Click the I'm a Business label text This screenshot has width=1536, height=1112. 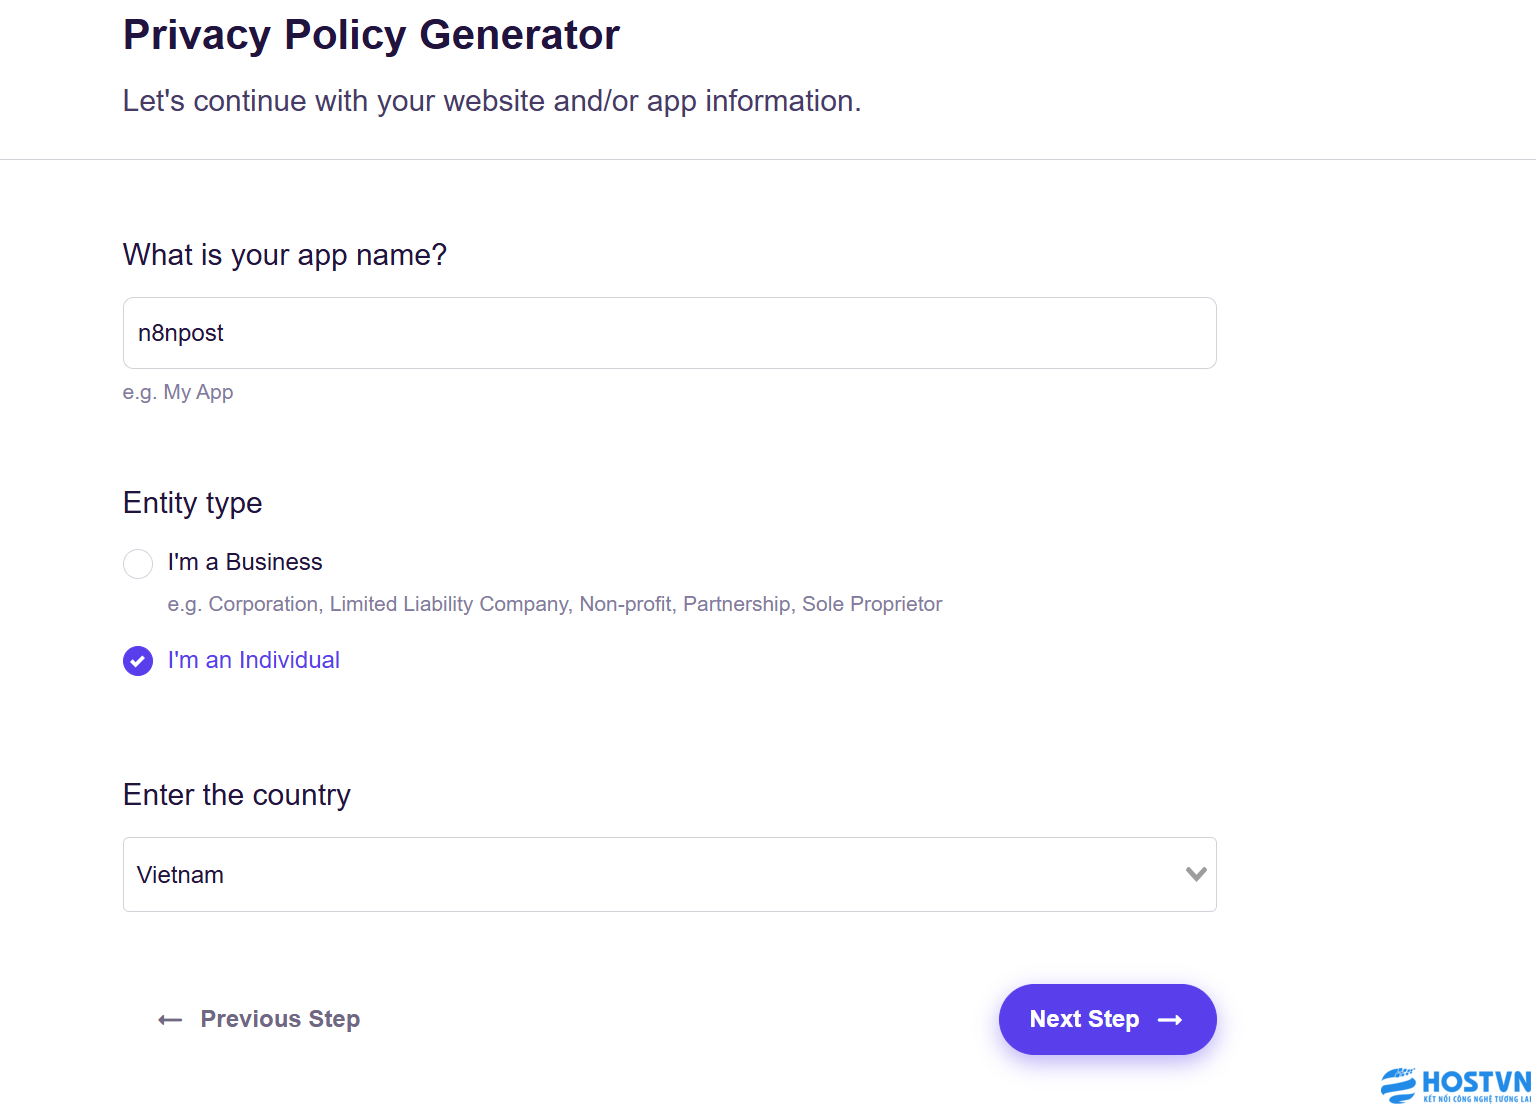245,562
